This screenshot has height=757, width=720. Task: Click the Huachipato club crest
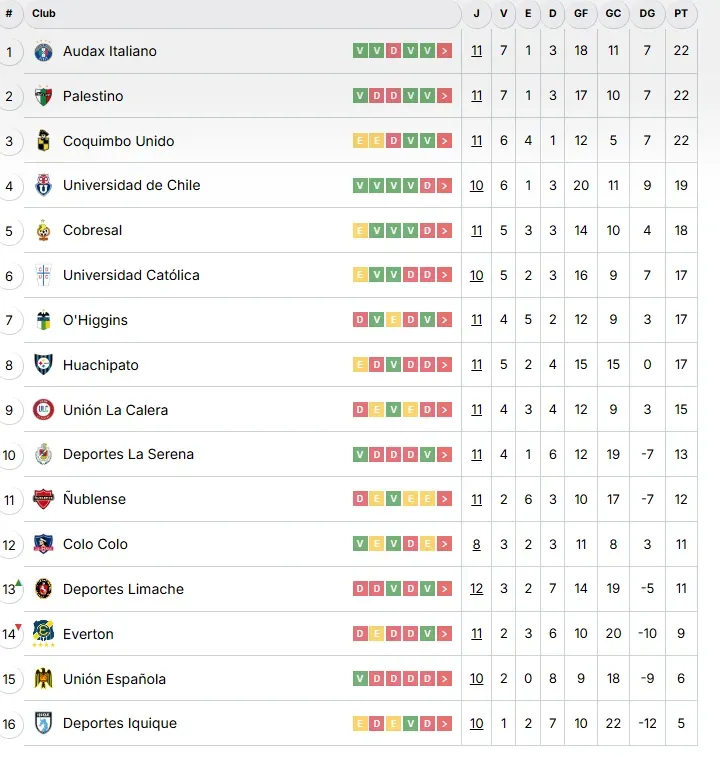(42, 365)
